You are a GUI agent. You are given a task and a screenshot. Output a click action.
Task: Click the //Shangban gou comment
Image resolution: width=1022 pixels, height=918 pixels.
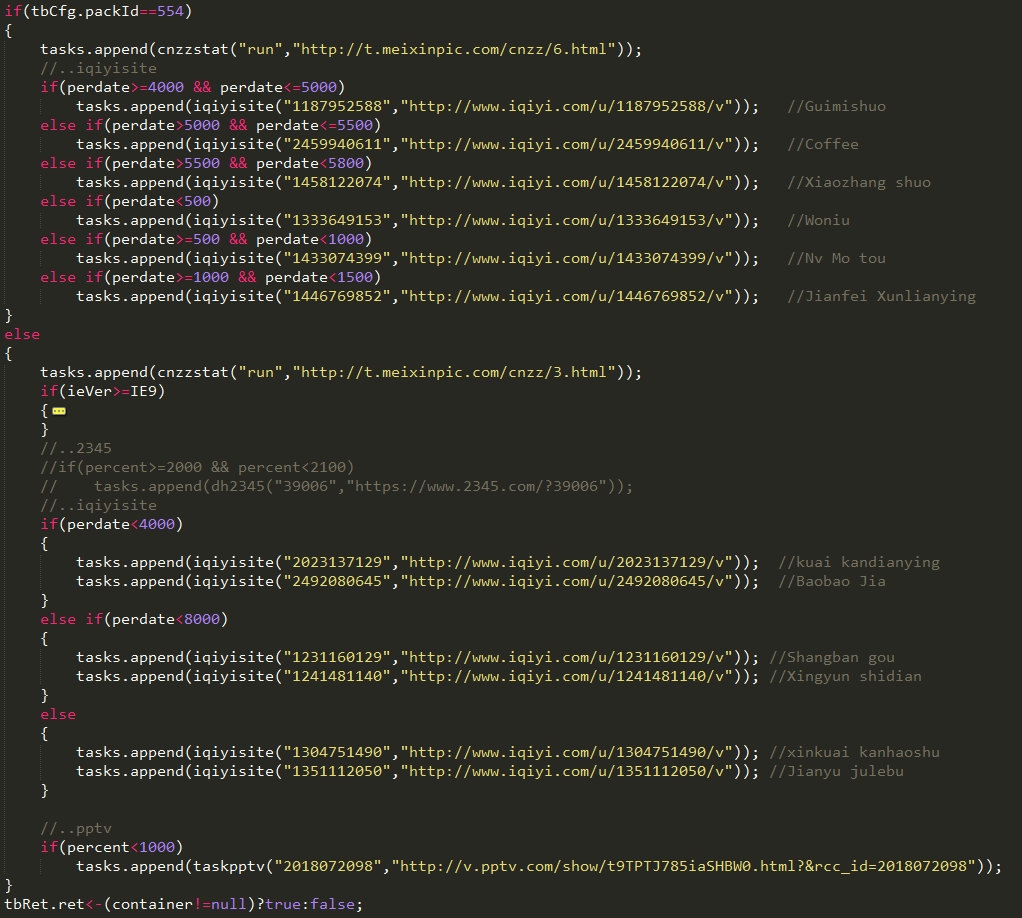point(832,657)
